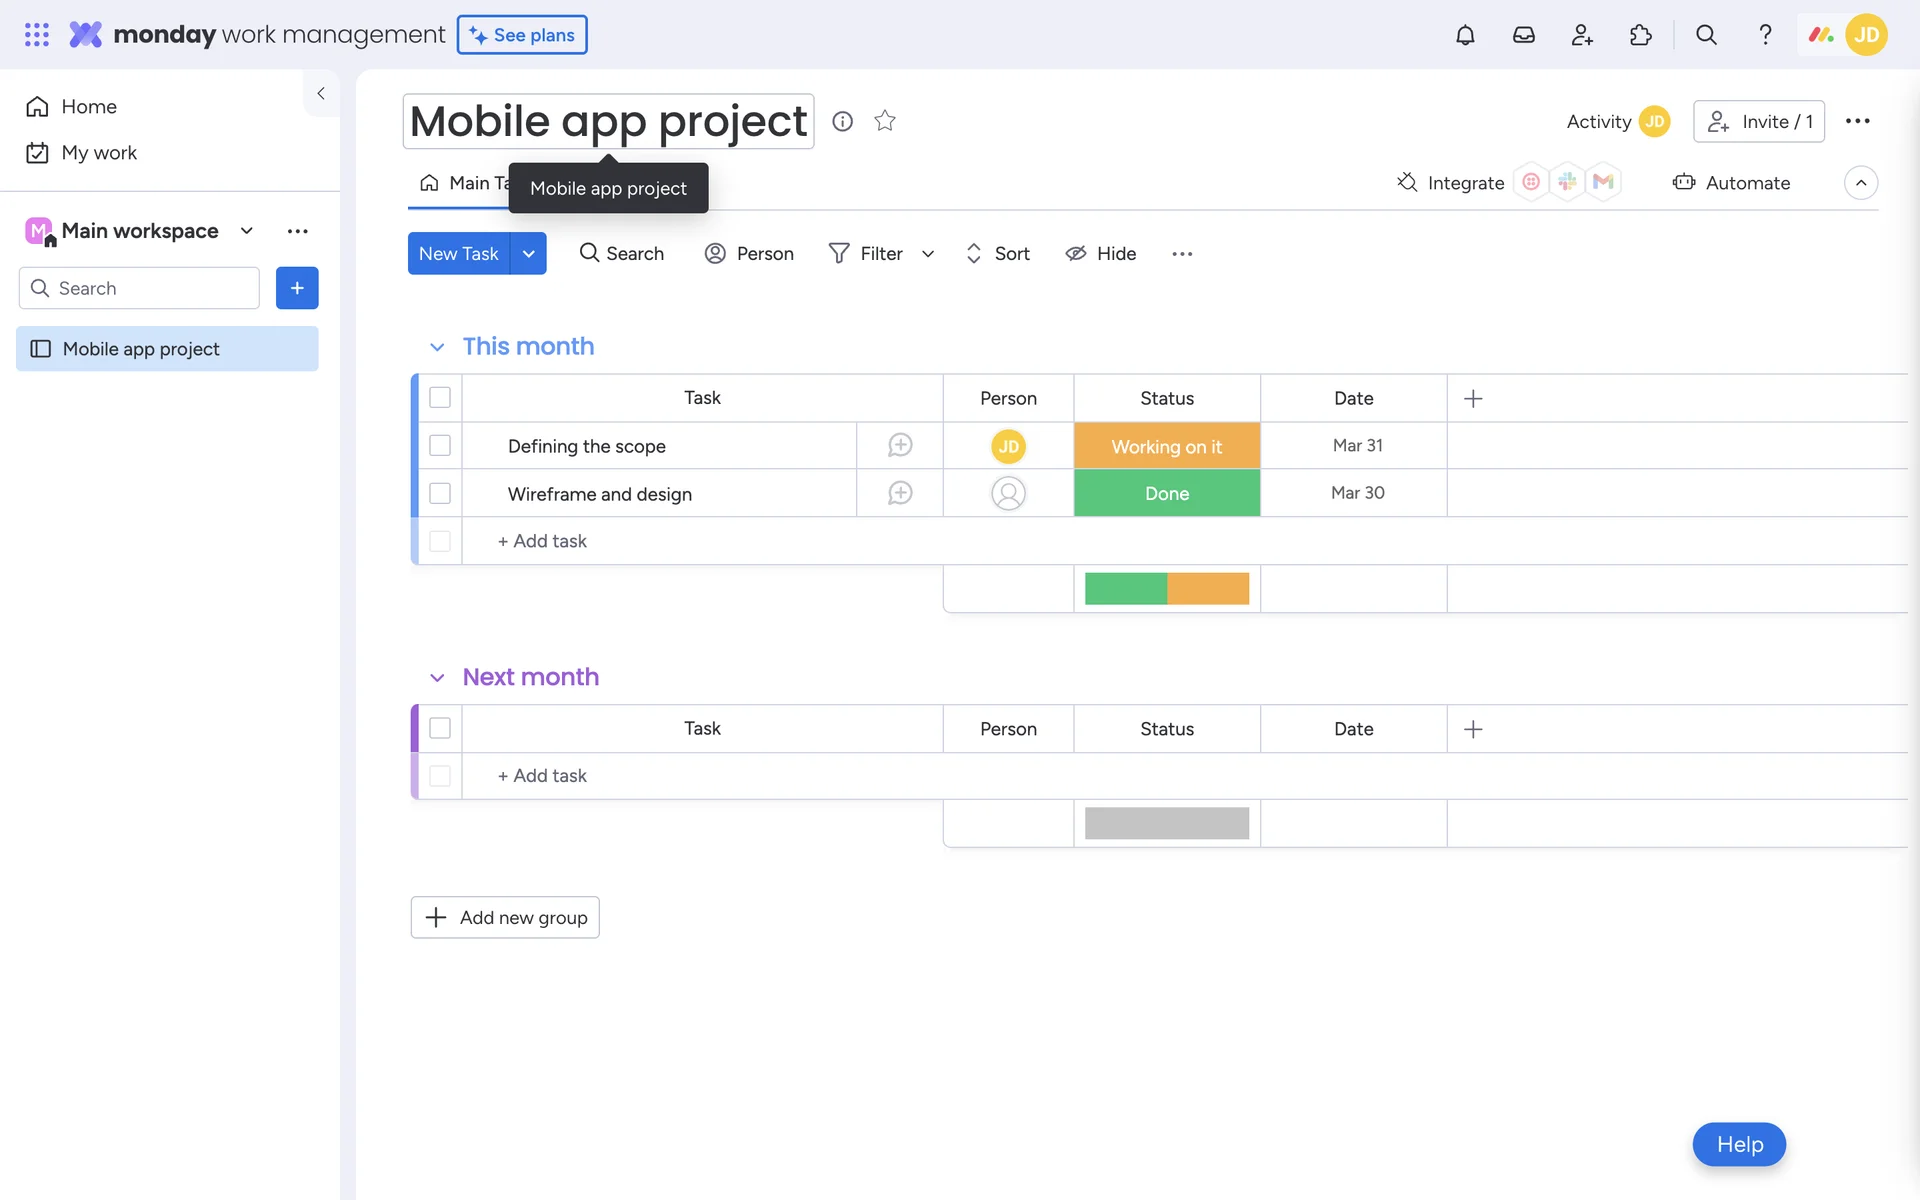This screenshot has width=1920, height=1200.
Task: Select all tasks in Next month group
Action: point(440,729)
